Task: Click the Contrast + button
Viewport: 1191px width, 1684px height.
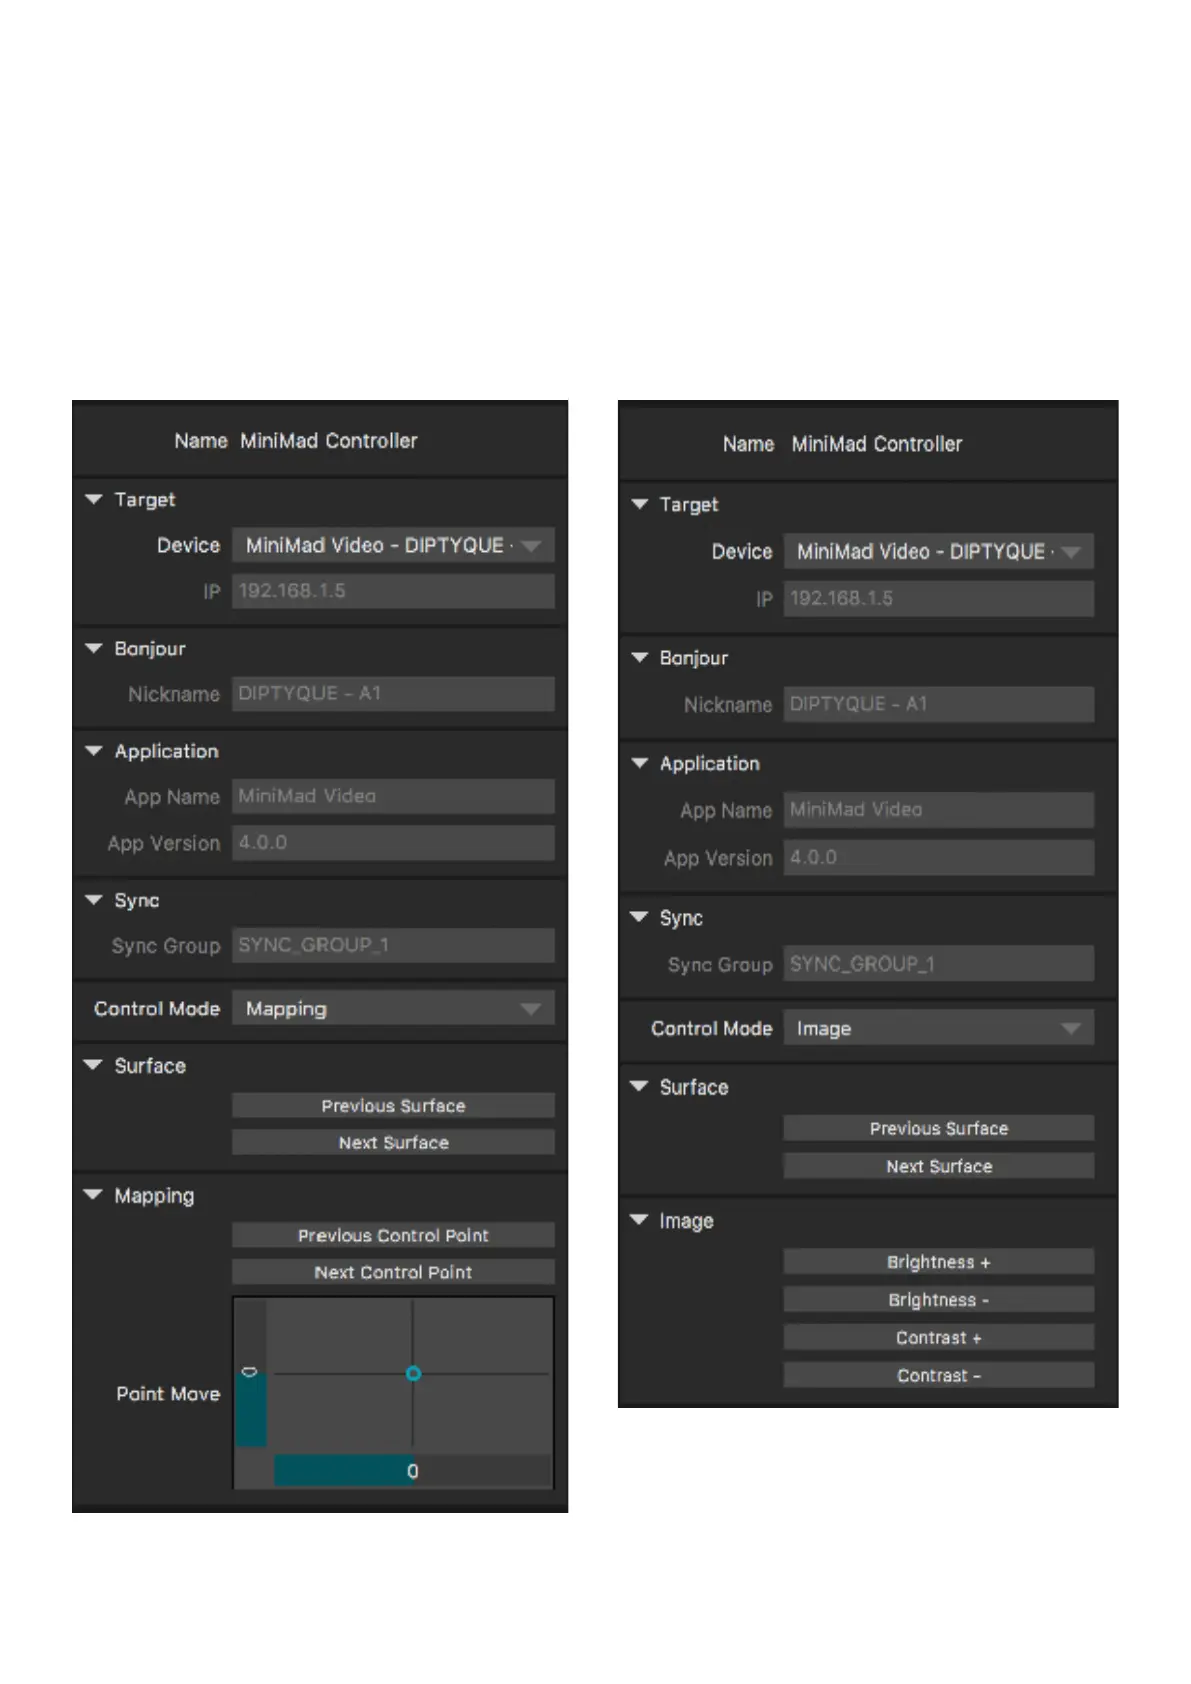Action: tap(938, 1338)
